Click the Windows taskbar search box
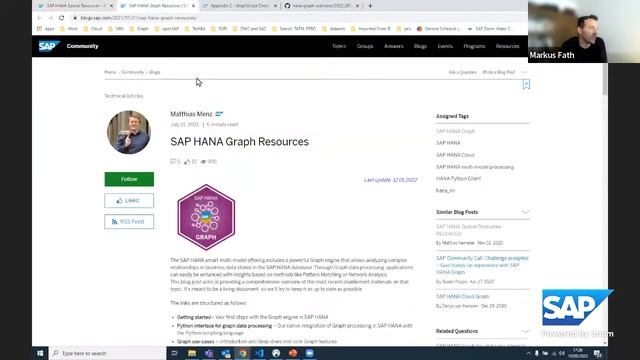This screenshot has width=640, height=360. pyautogui.click(x=107, y=353)
